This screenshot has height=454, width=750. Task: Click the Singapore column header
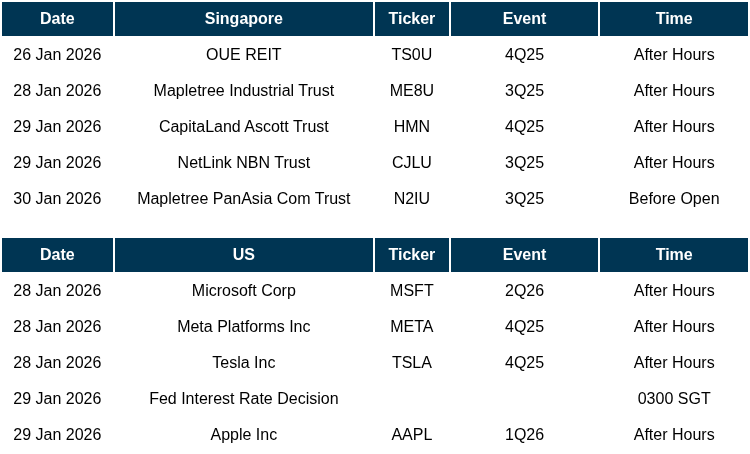243,19
